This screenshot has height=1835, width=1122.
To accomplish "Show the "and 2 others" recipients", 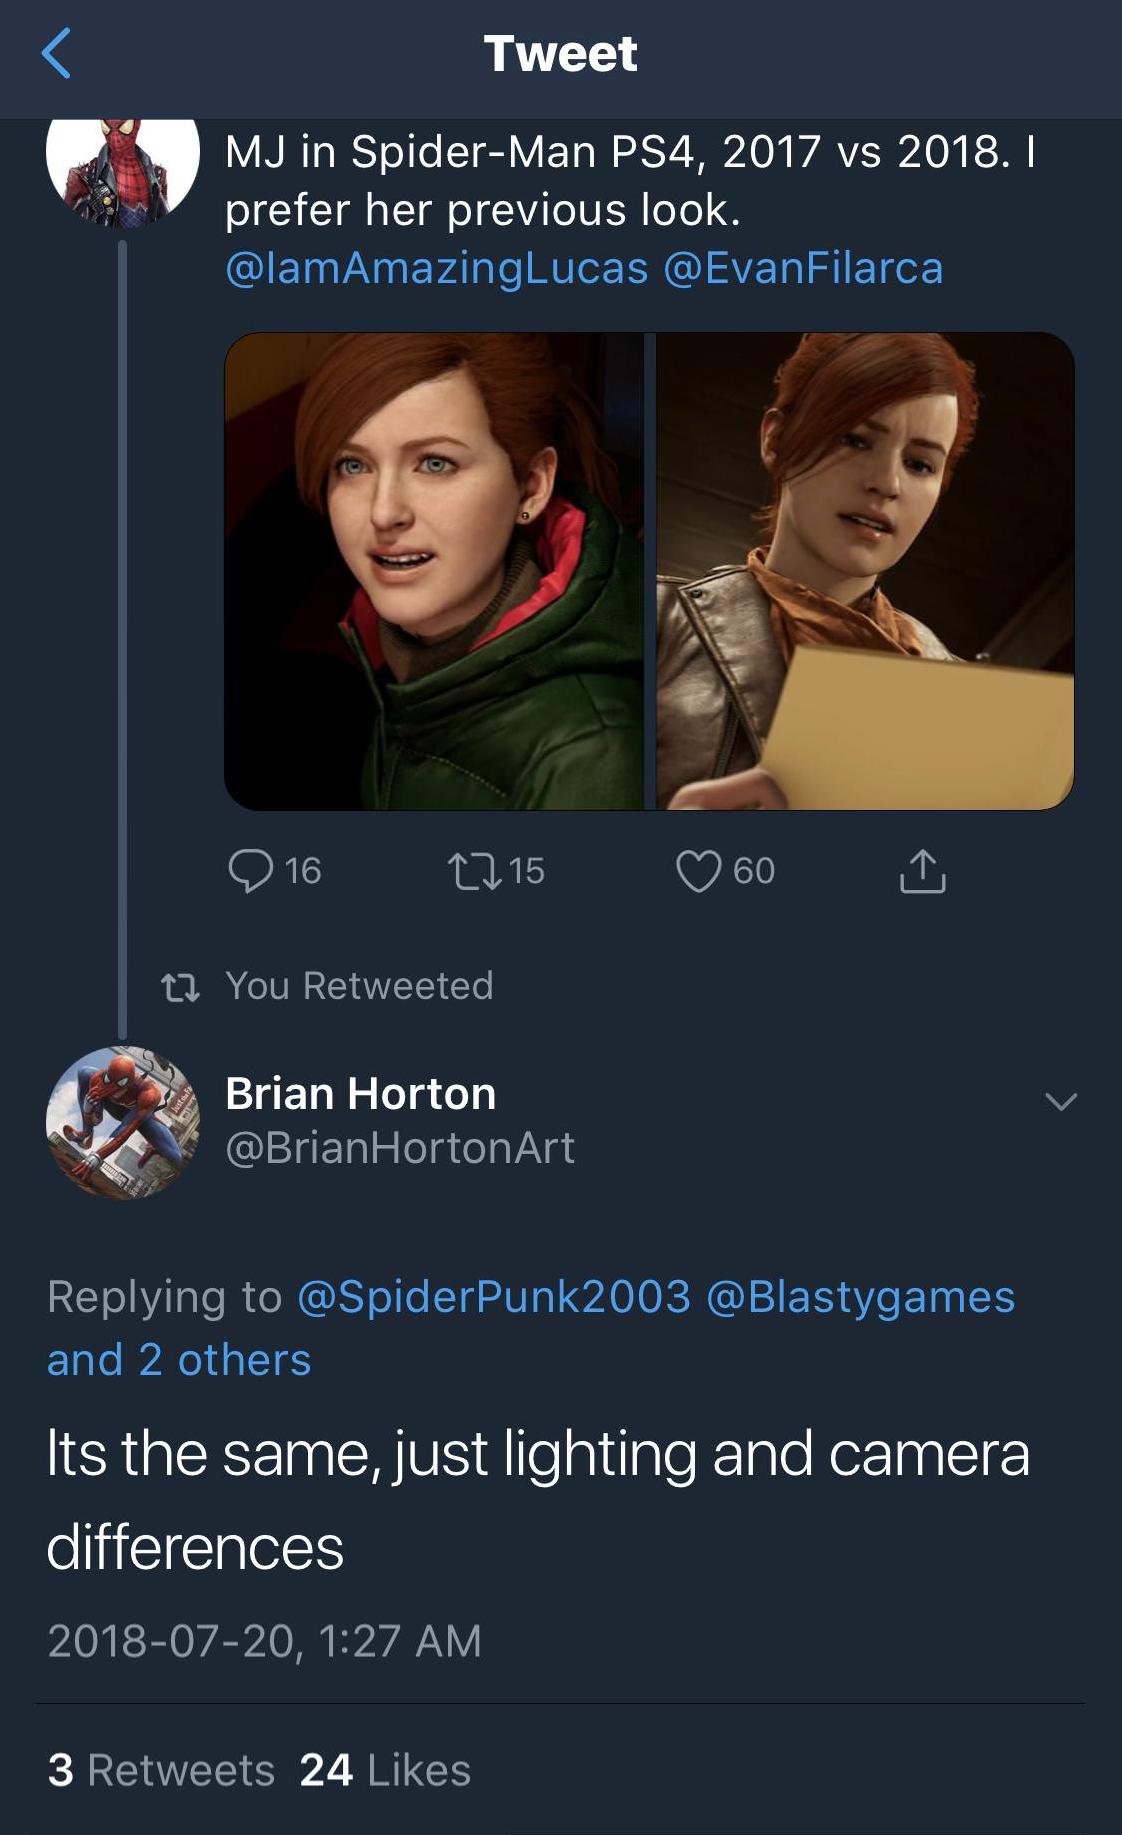I will tap(179, 1360).
